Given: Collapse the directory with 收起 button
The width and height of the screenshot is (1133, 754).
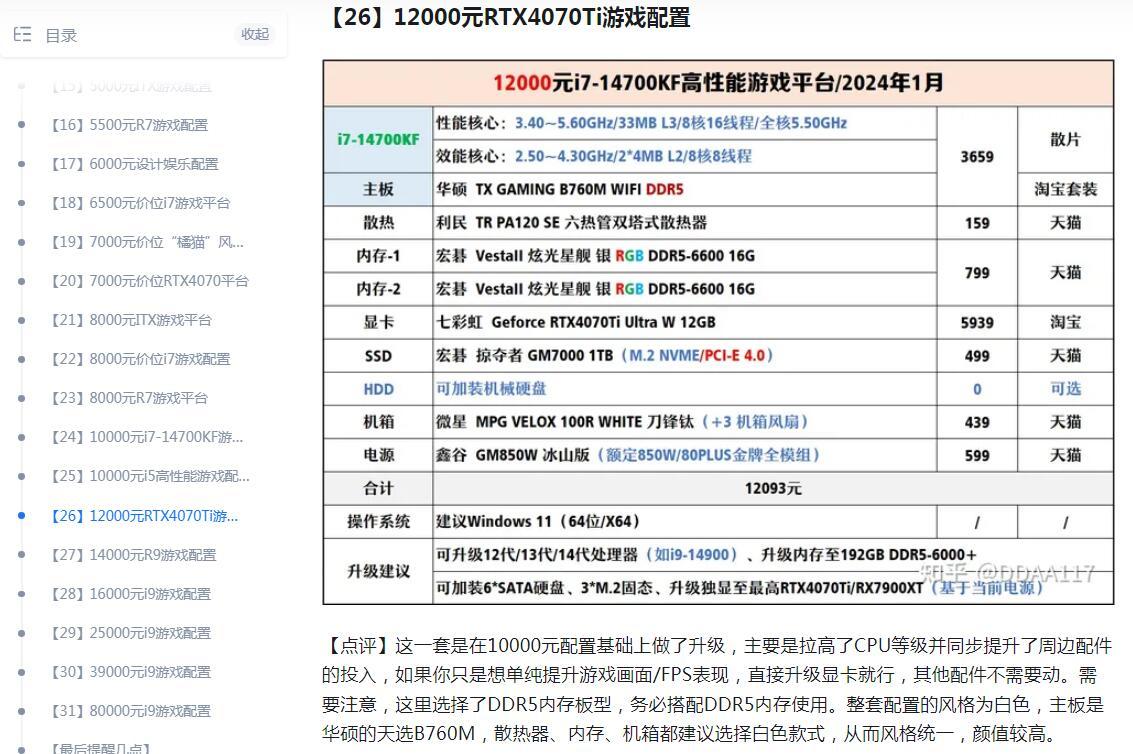Looking at the screenshot, I should click(255, 34).
